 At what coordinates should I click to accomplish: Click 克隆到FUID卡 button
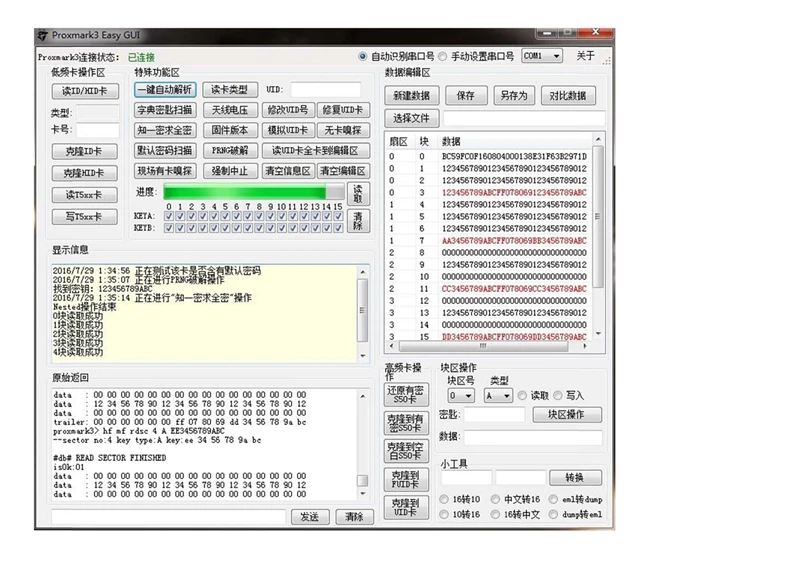click(406, 479)
